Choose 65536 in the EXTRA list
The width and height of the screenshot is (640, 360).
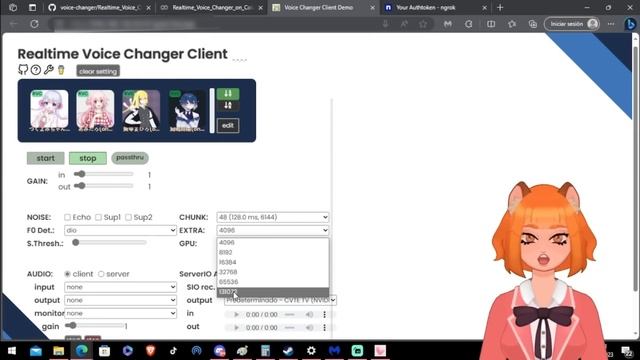click(273, 282)
